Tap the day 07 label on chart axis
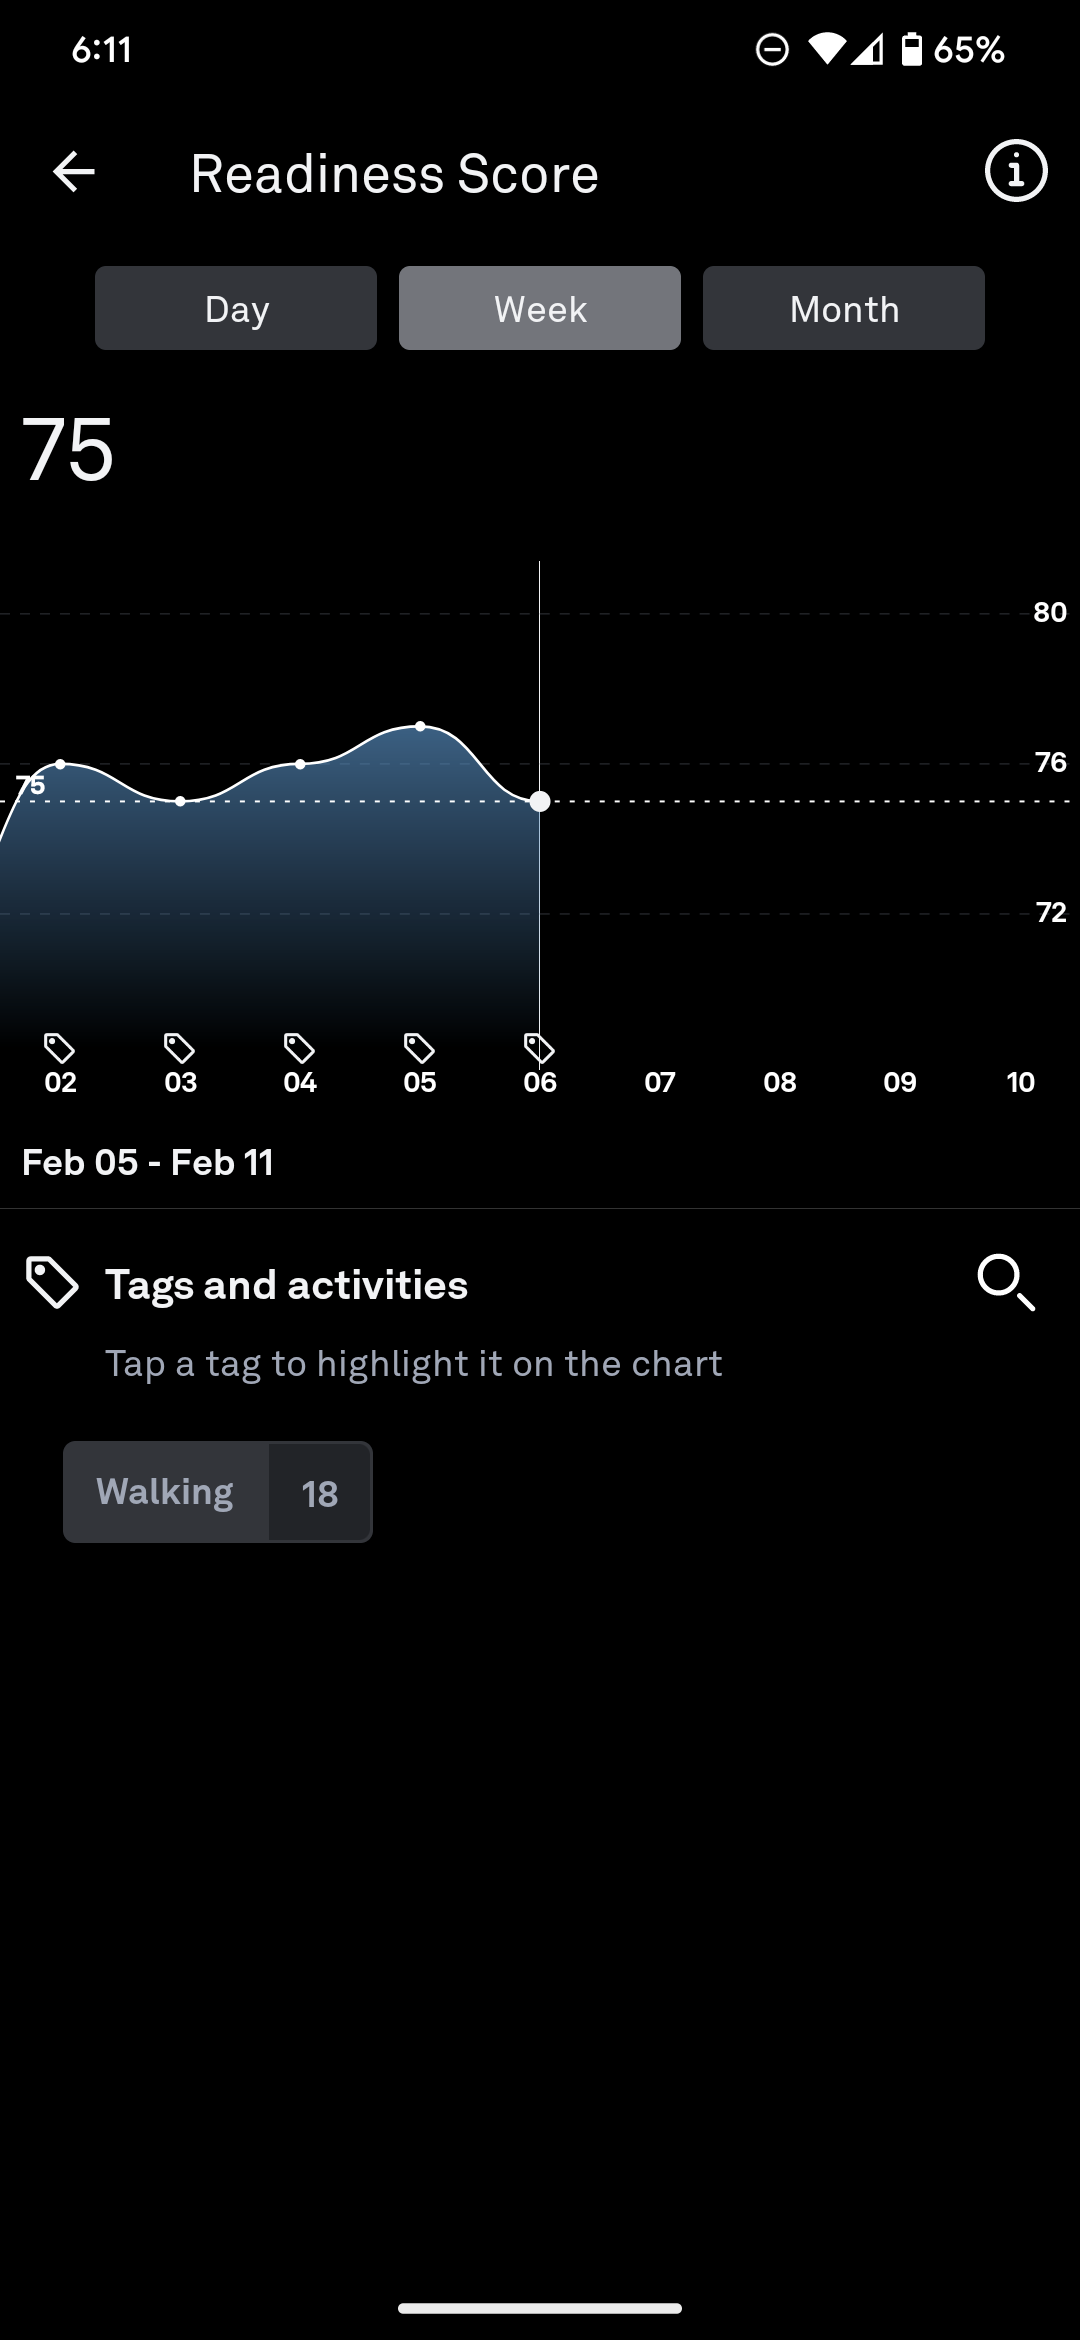The width and height of the screenshot is (1080, 2340). click(x=660, y=1082)
